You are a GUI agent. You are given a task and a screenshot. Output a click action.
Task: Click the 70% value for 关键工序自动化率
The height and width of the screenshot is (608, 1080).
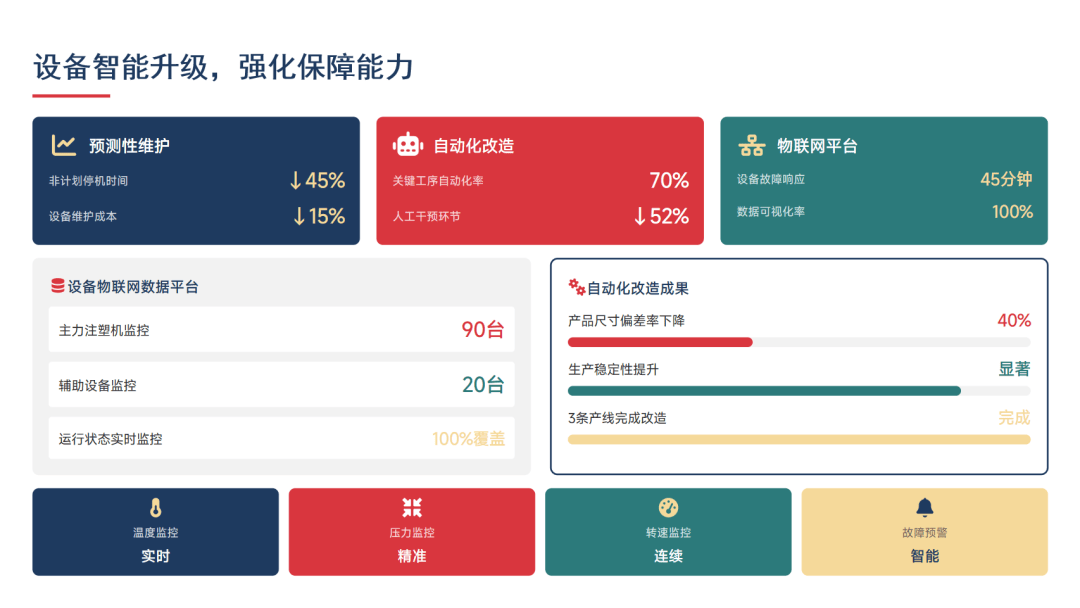(668, 181)
